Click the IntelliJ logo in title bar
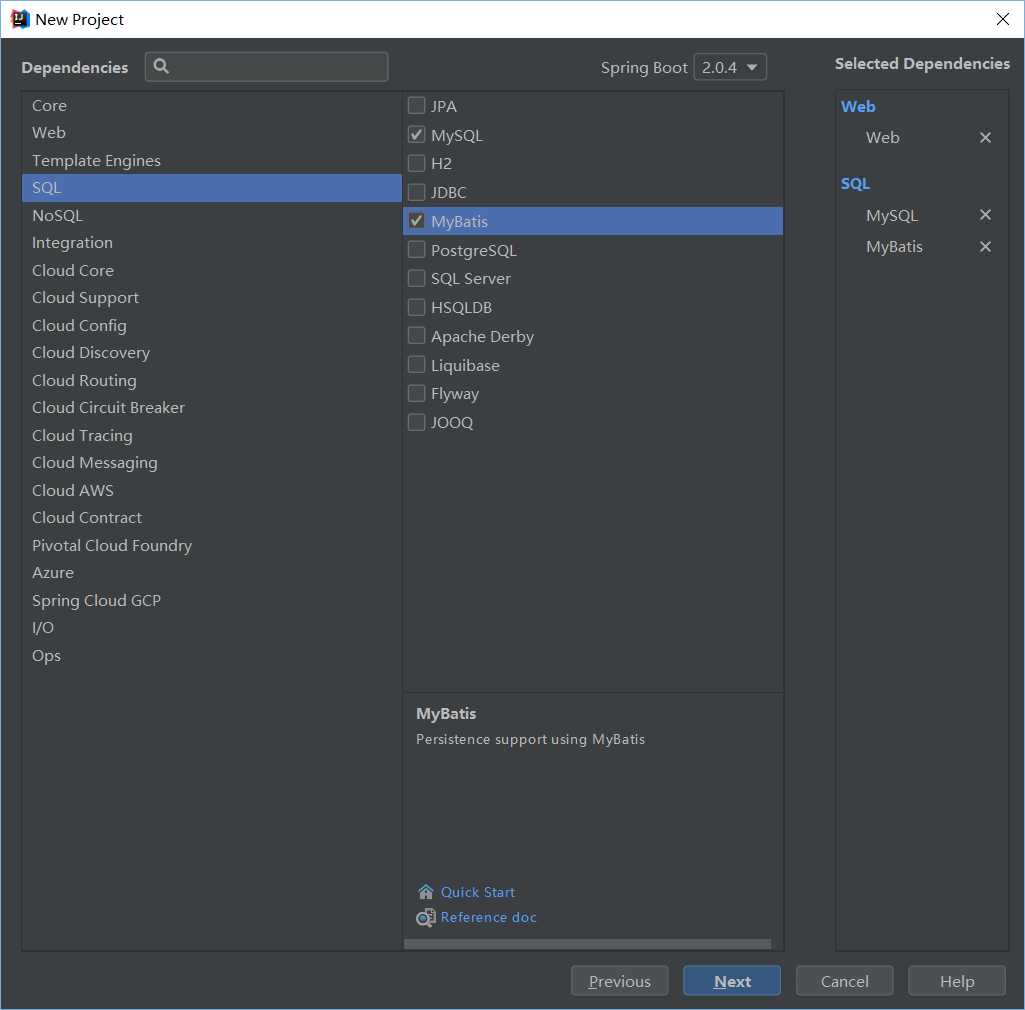The image size is (1025, 1010). click(19, 19)
